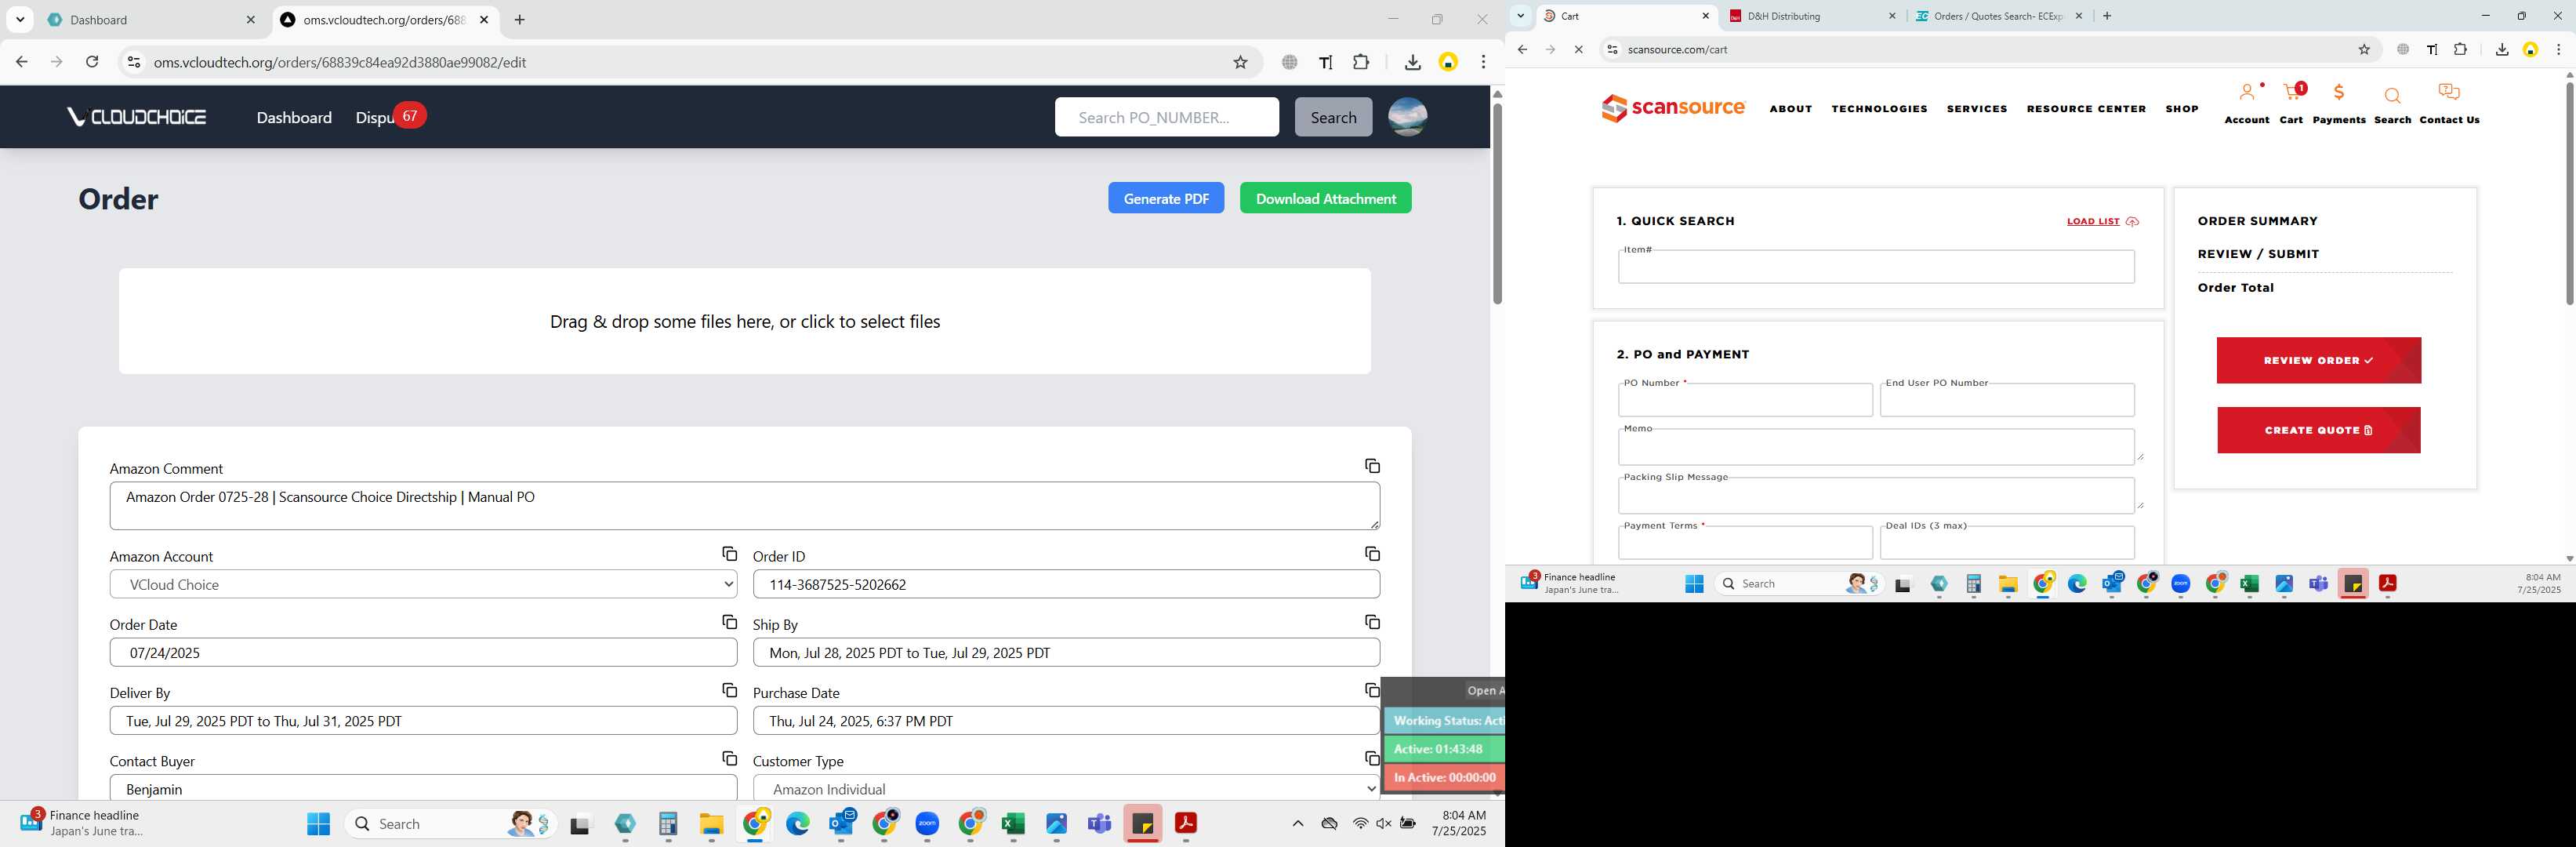
Task: Close the D&H Distributing tab
Action: pyautogui.click(x=1891, y=16)
